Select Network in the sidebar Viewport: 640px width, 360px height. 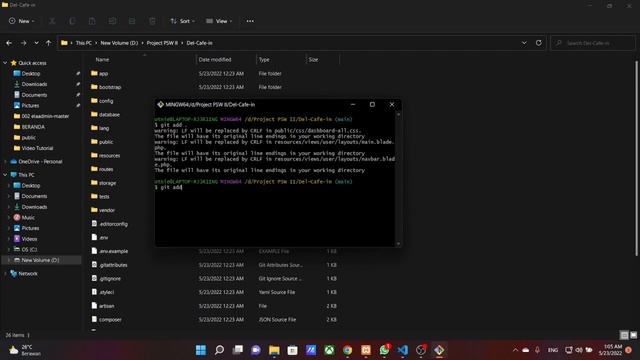point(28,273)
